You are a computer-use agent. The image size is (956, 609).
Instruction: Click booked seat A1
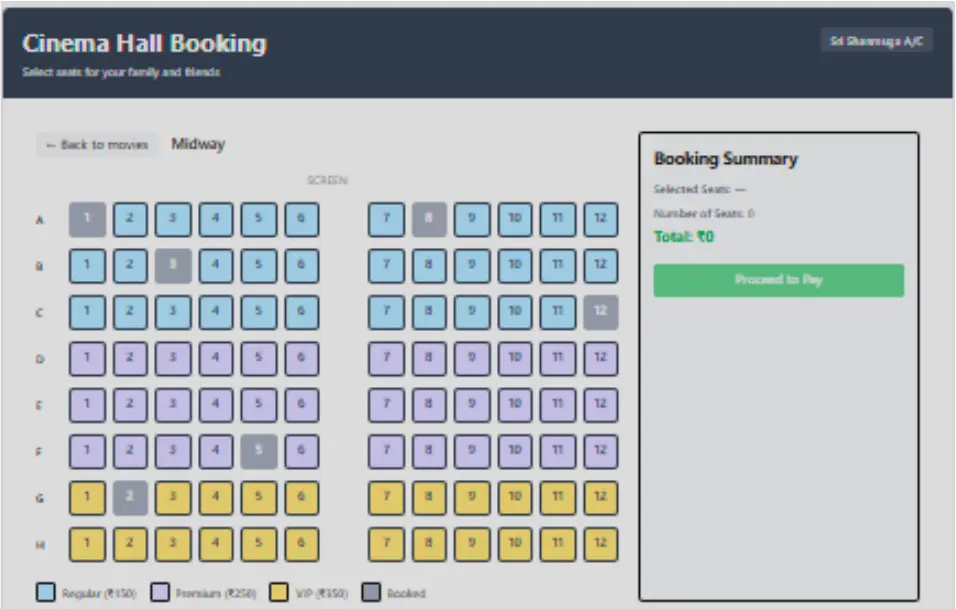tap(87, 219)
